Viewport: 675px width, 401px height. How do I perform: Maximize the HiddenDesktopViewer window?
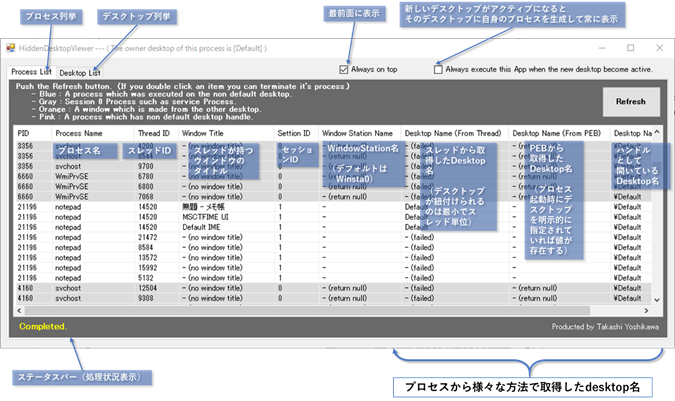631,47
